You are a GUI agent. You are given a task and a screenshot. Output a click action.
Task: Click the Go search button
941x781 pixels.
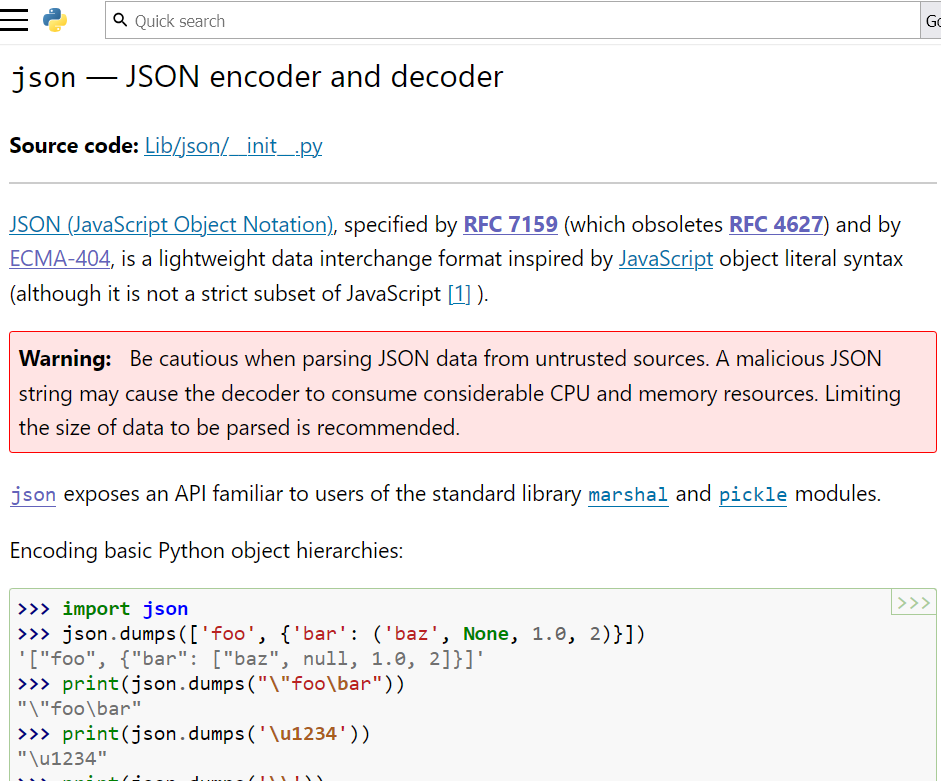[931, 20]
